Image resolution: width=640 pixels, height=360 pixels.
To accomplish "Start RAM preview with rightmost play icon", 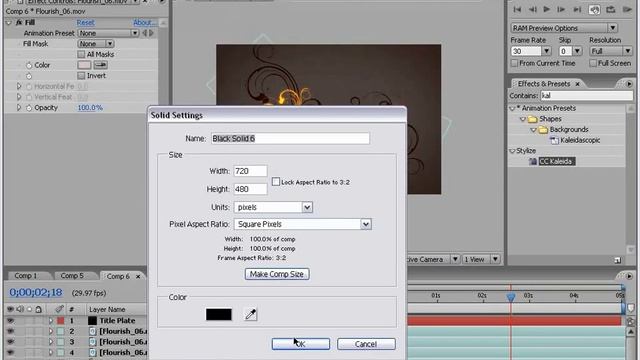I will [x=627, y=9].
